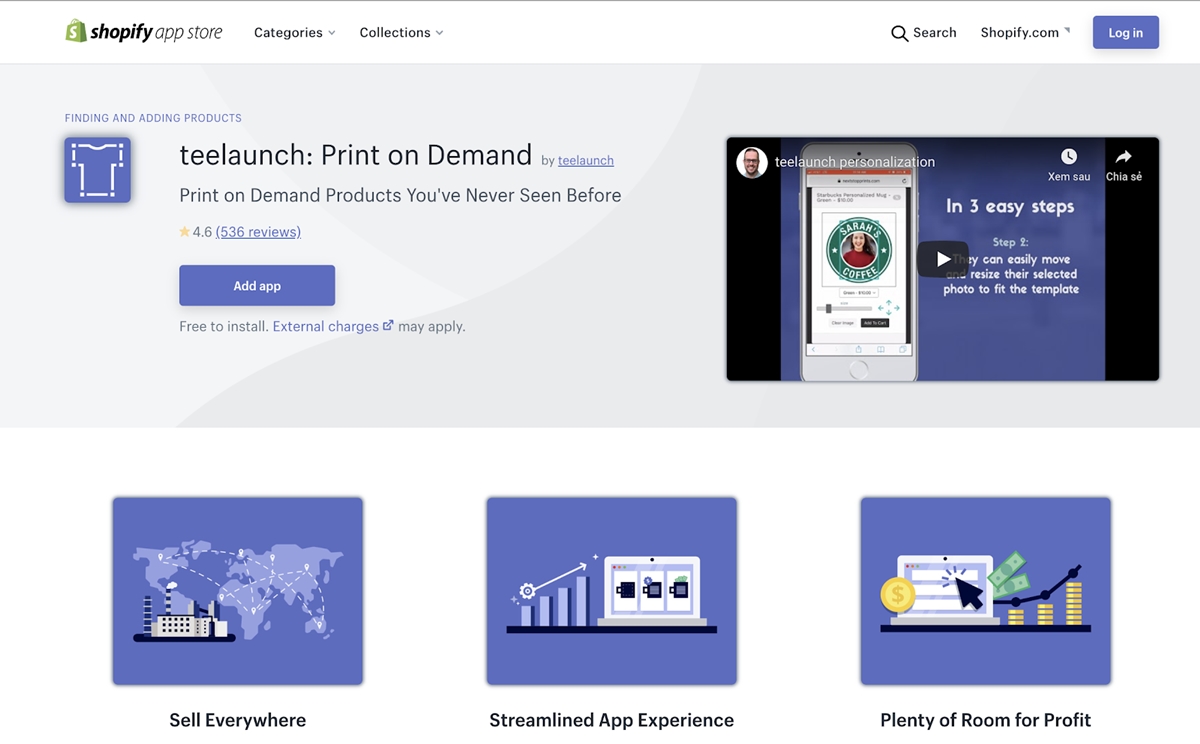Open the Shopify app store logo
This screenshot has width=1200, height=744.
pos(144,32)
